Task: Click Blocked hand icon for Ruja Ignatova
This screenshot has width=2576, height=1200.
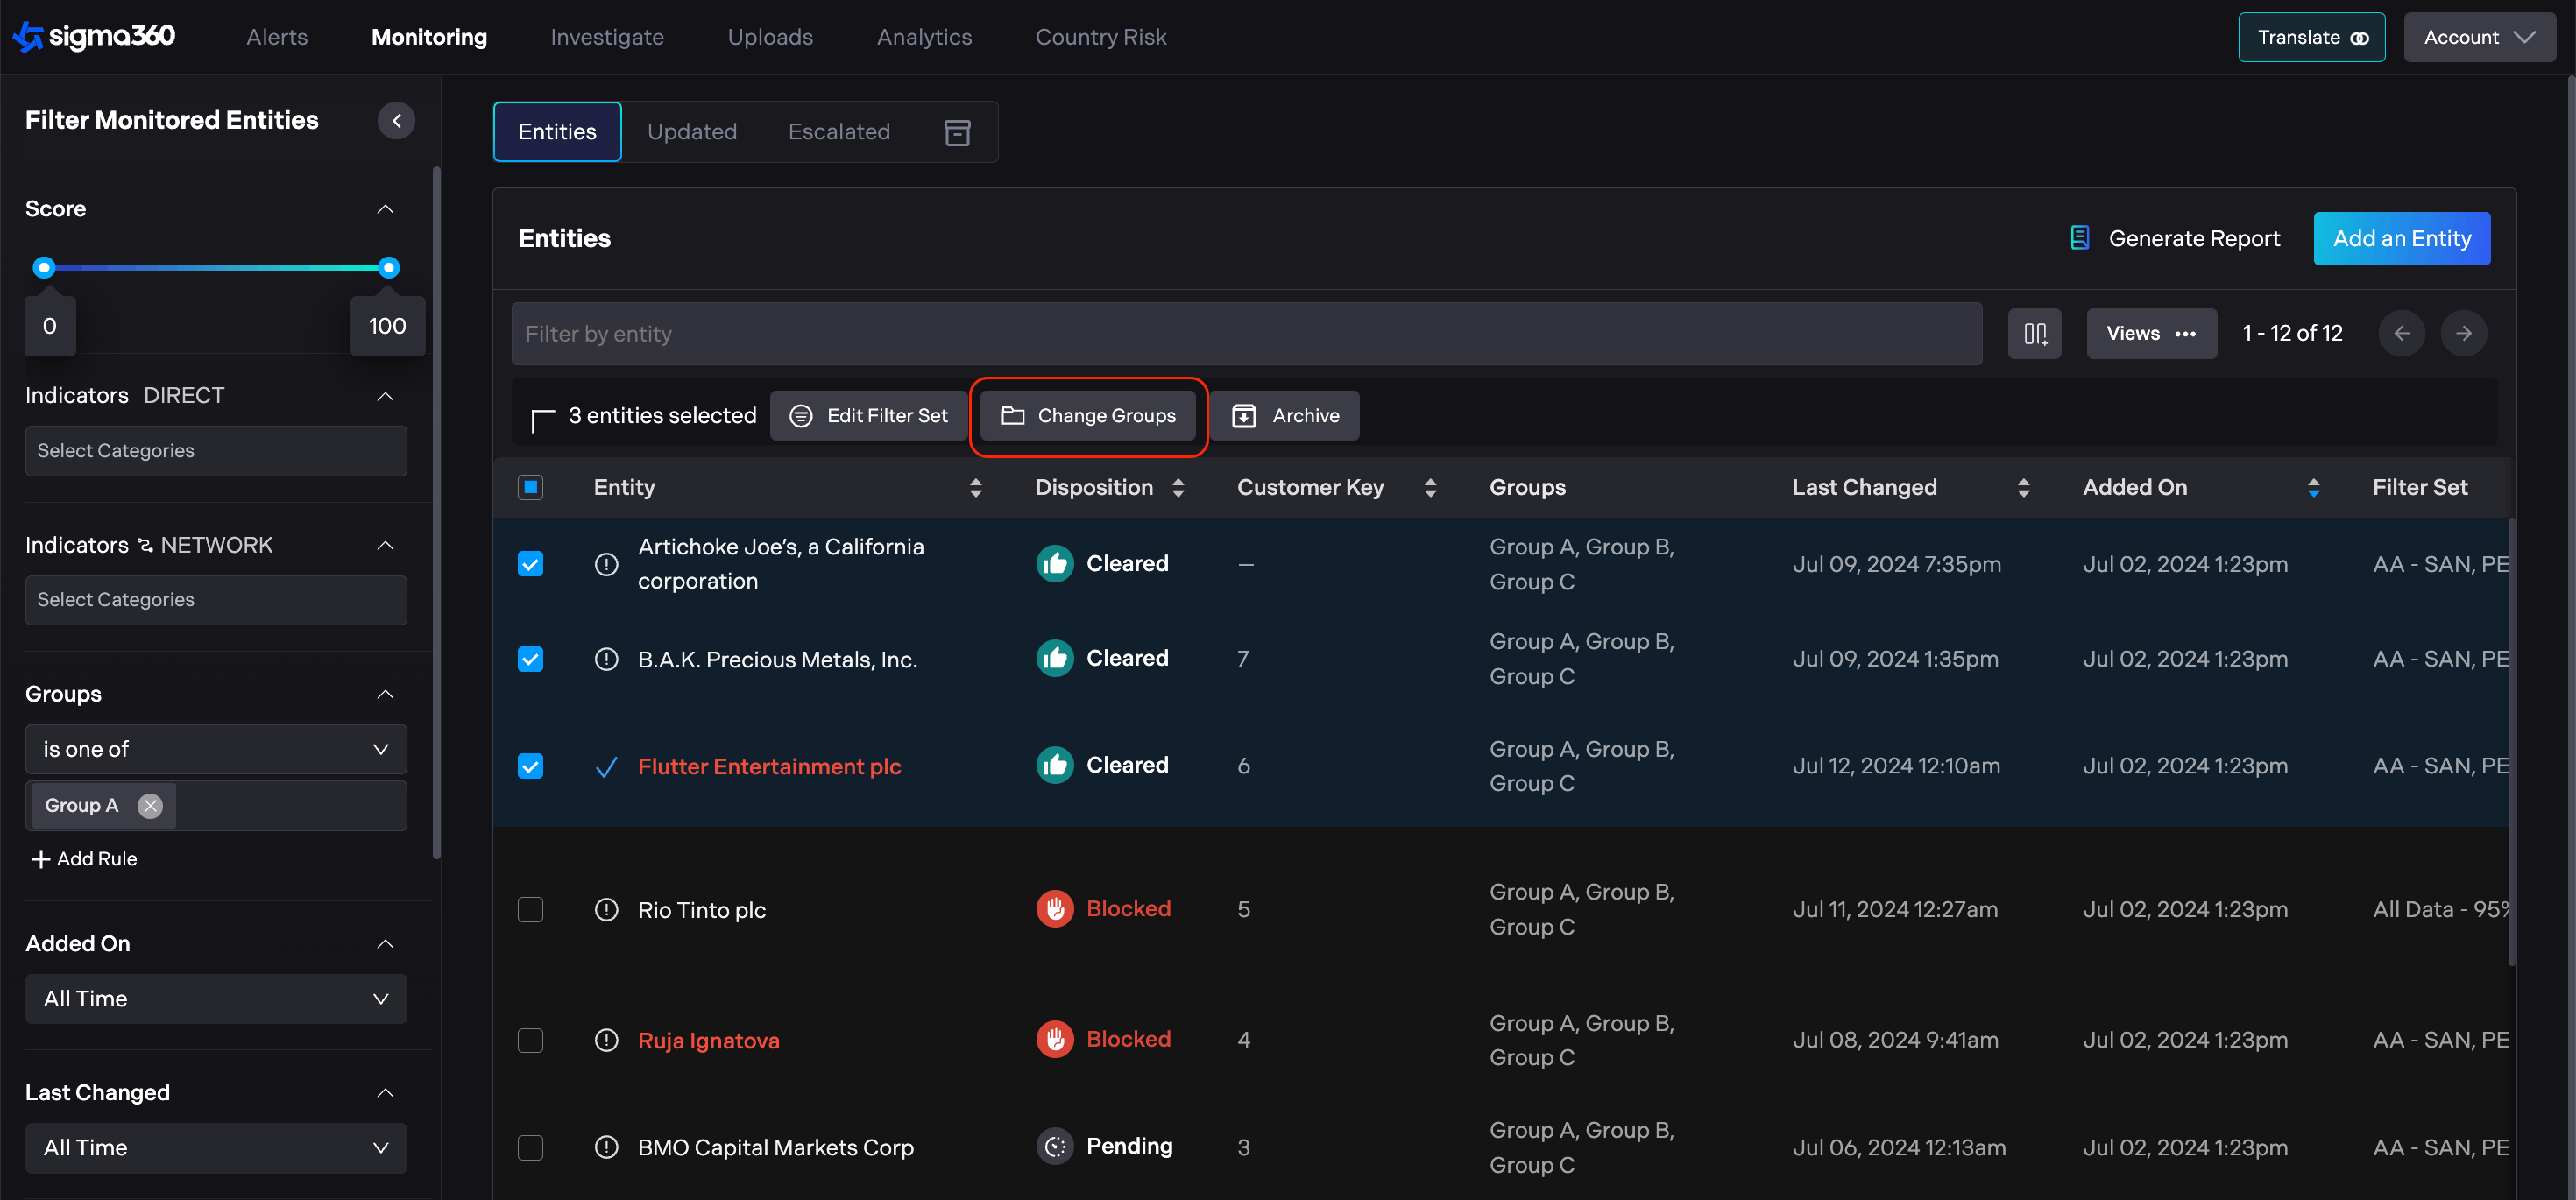Action: point(1054,1039)
